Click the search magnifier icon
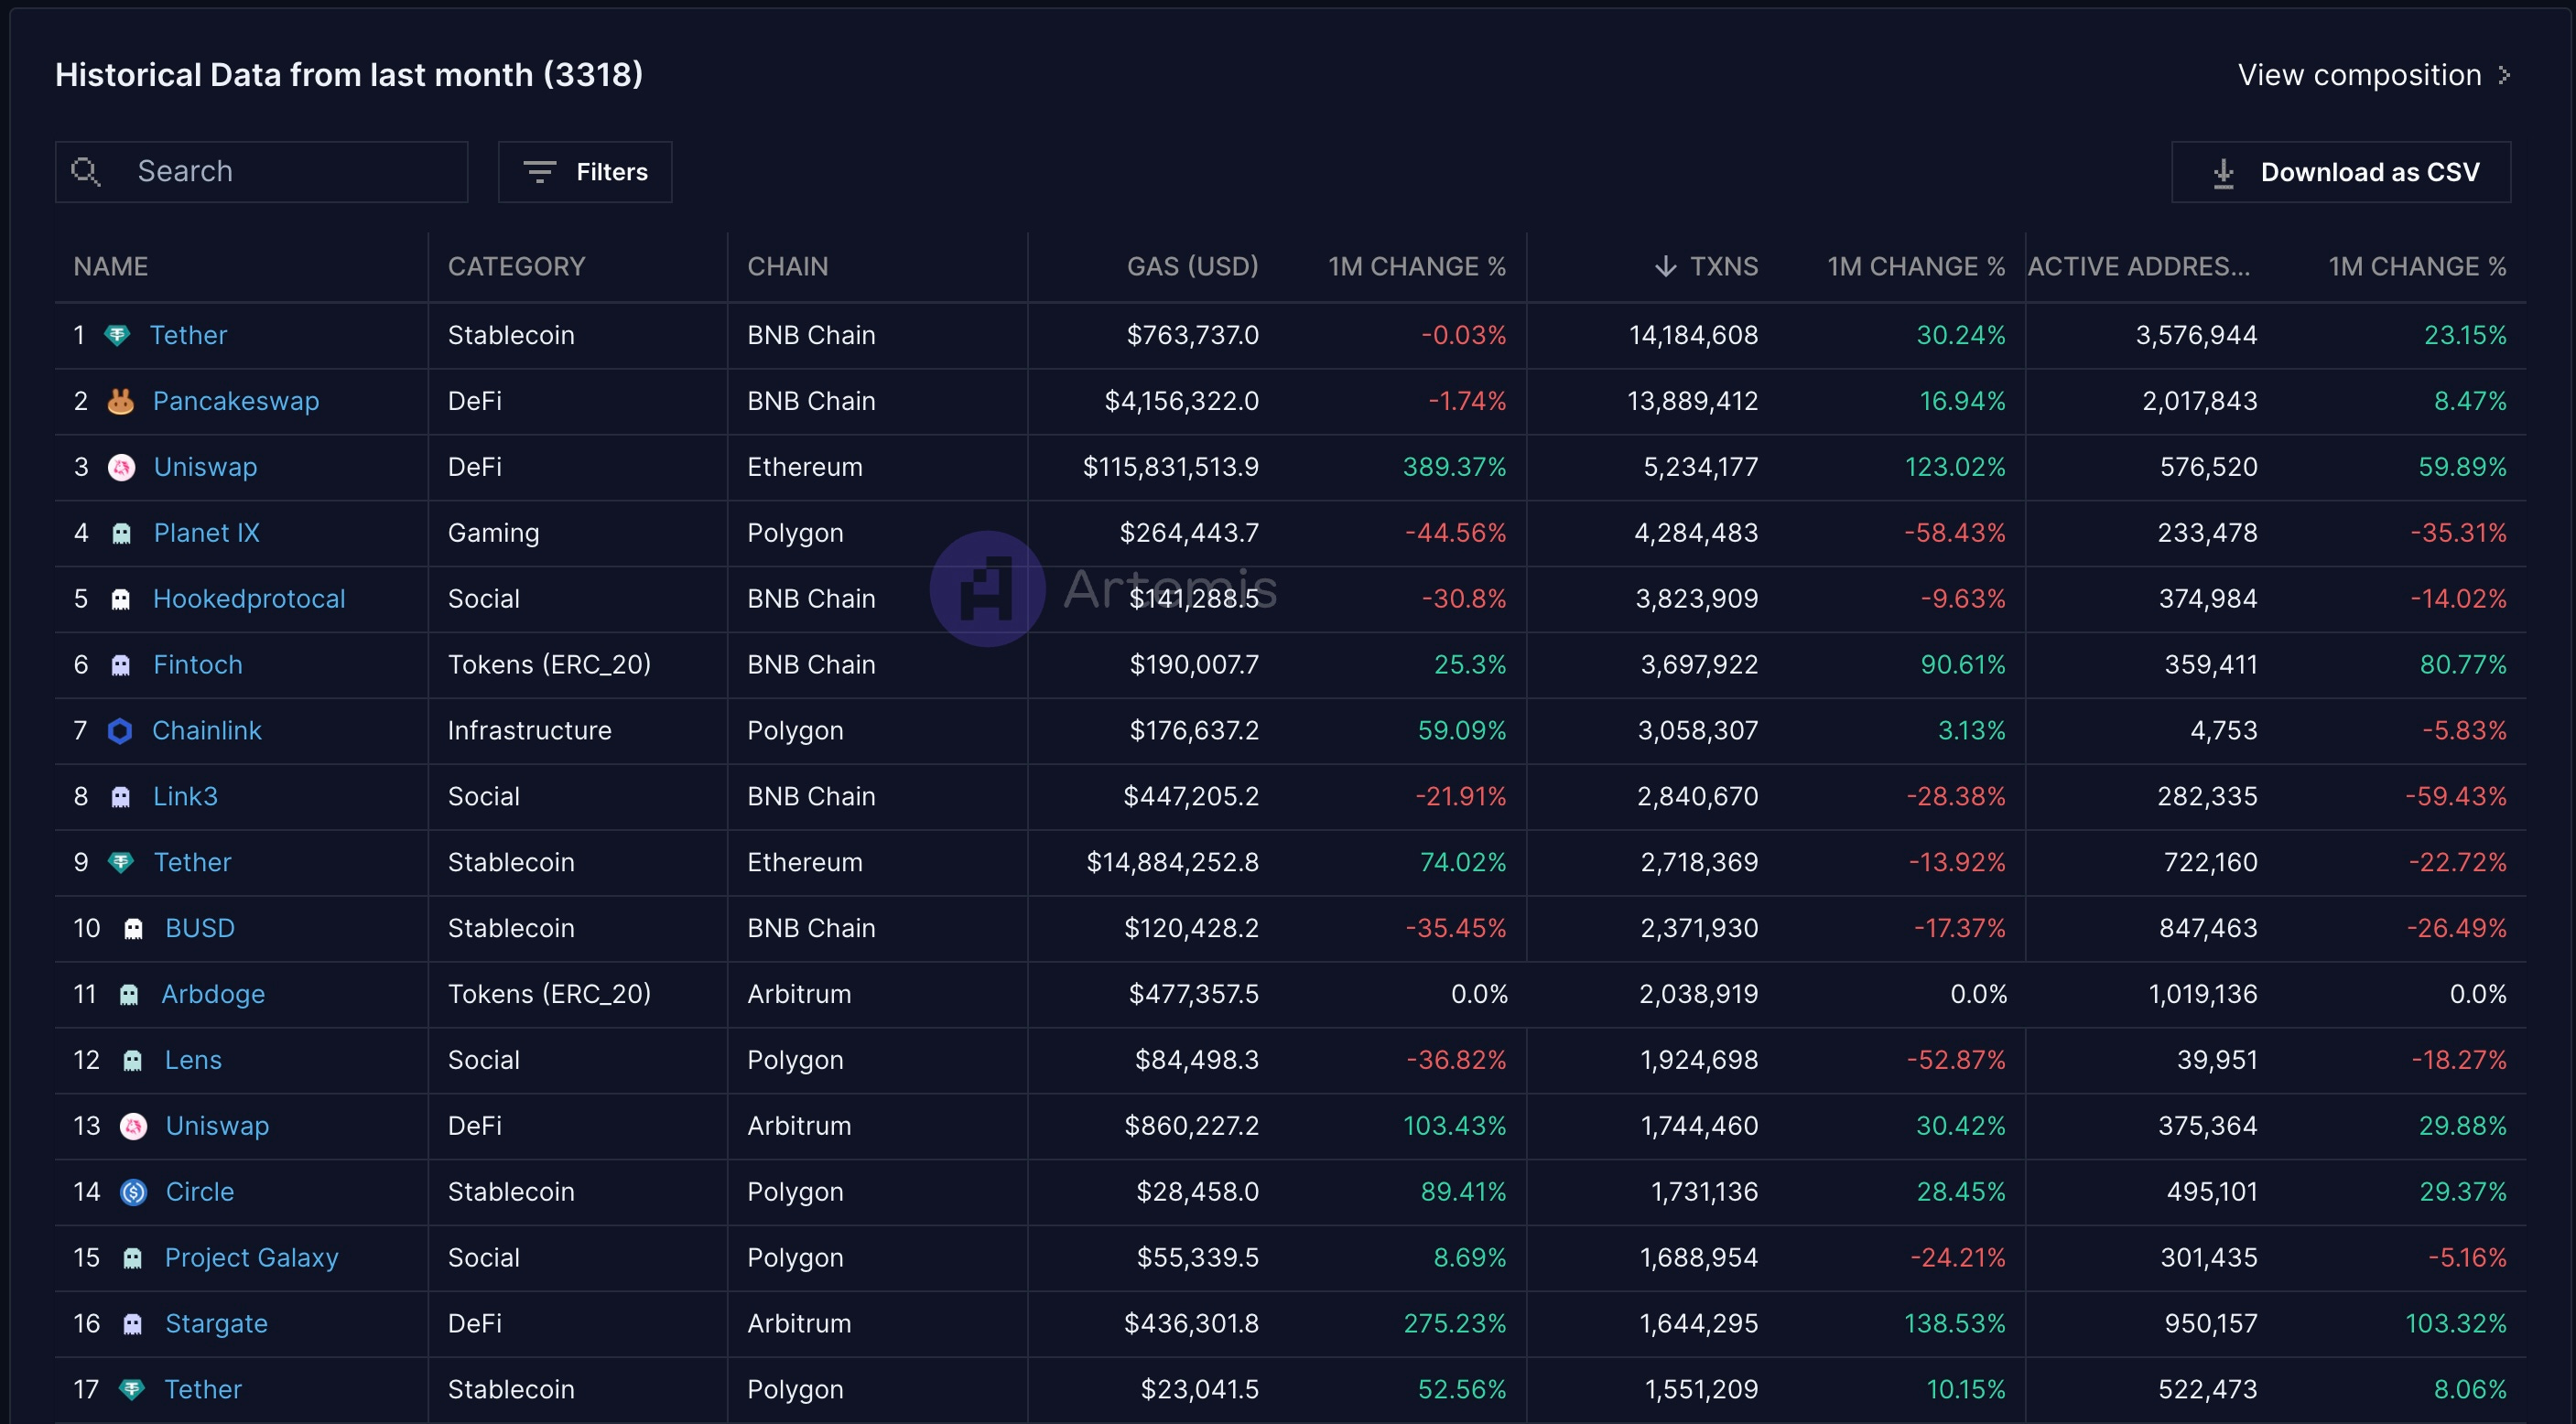 [86, 172]
